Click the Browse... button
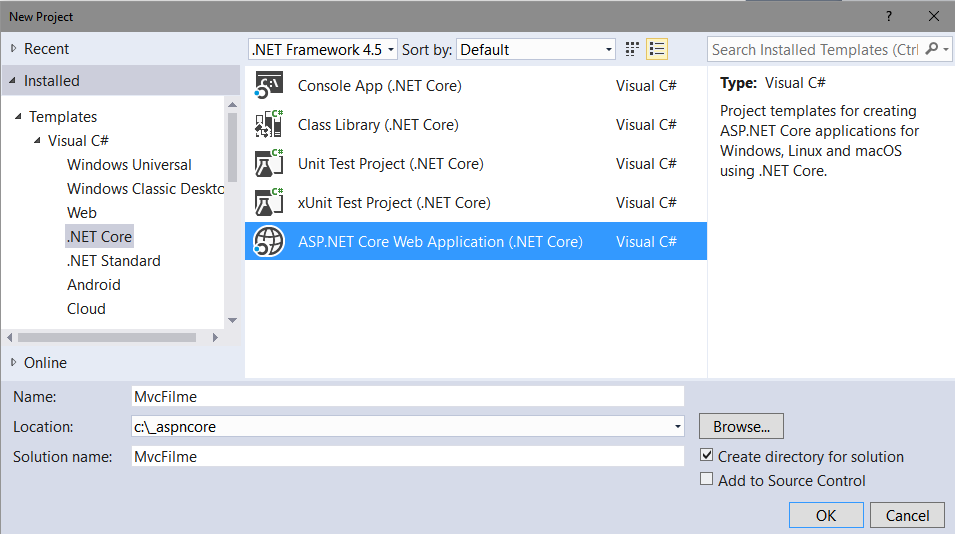The image size is (955, 534). (x=741, y=426)
